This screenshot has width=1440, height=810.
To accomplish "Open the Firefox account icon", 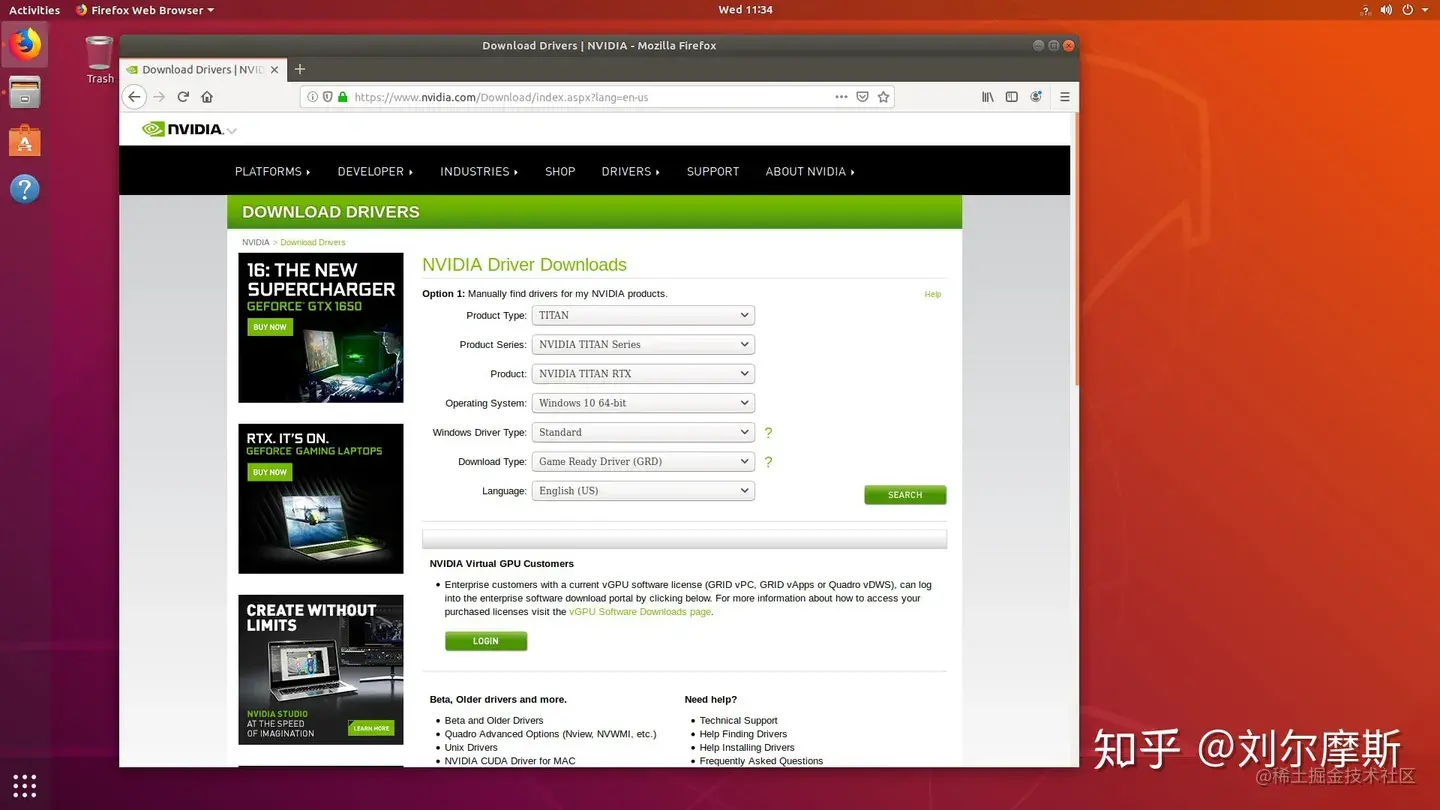I will (1036, 97).
